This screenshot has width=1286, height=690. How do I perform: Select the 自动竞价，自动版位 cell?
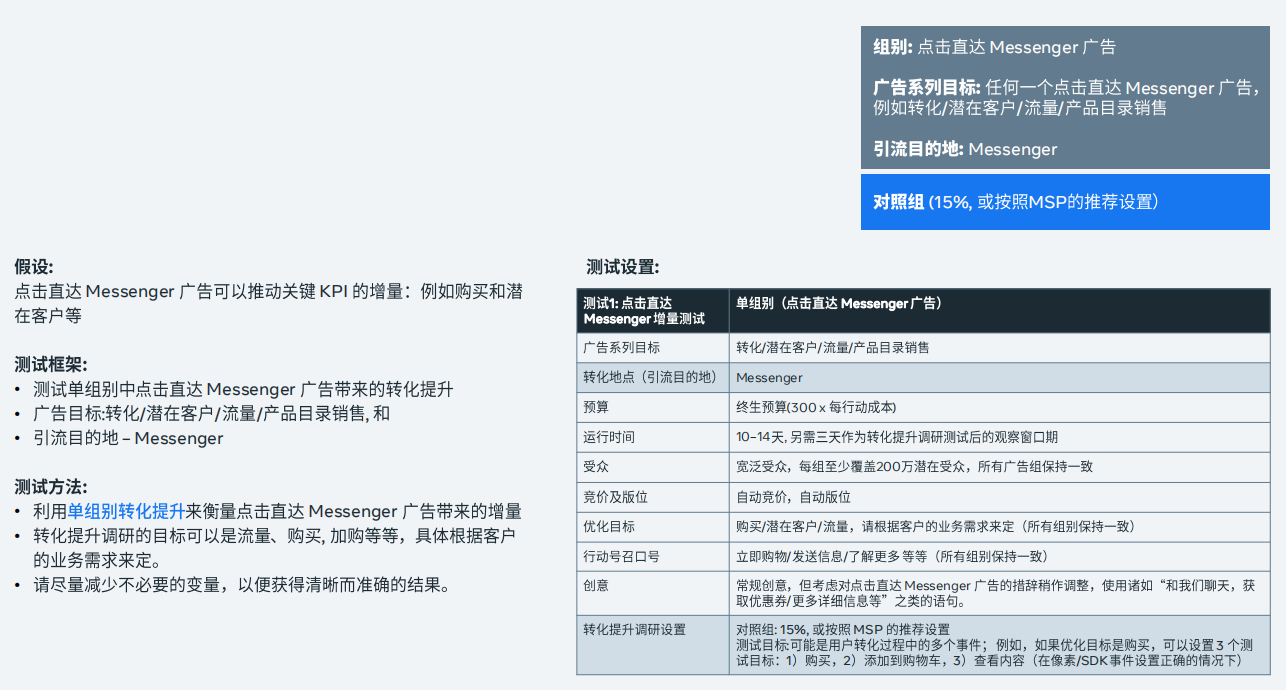(1000, 497)
